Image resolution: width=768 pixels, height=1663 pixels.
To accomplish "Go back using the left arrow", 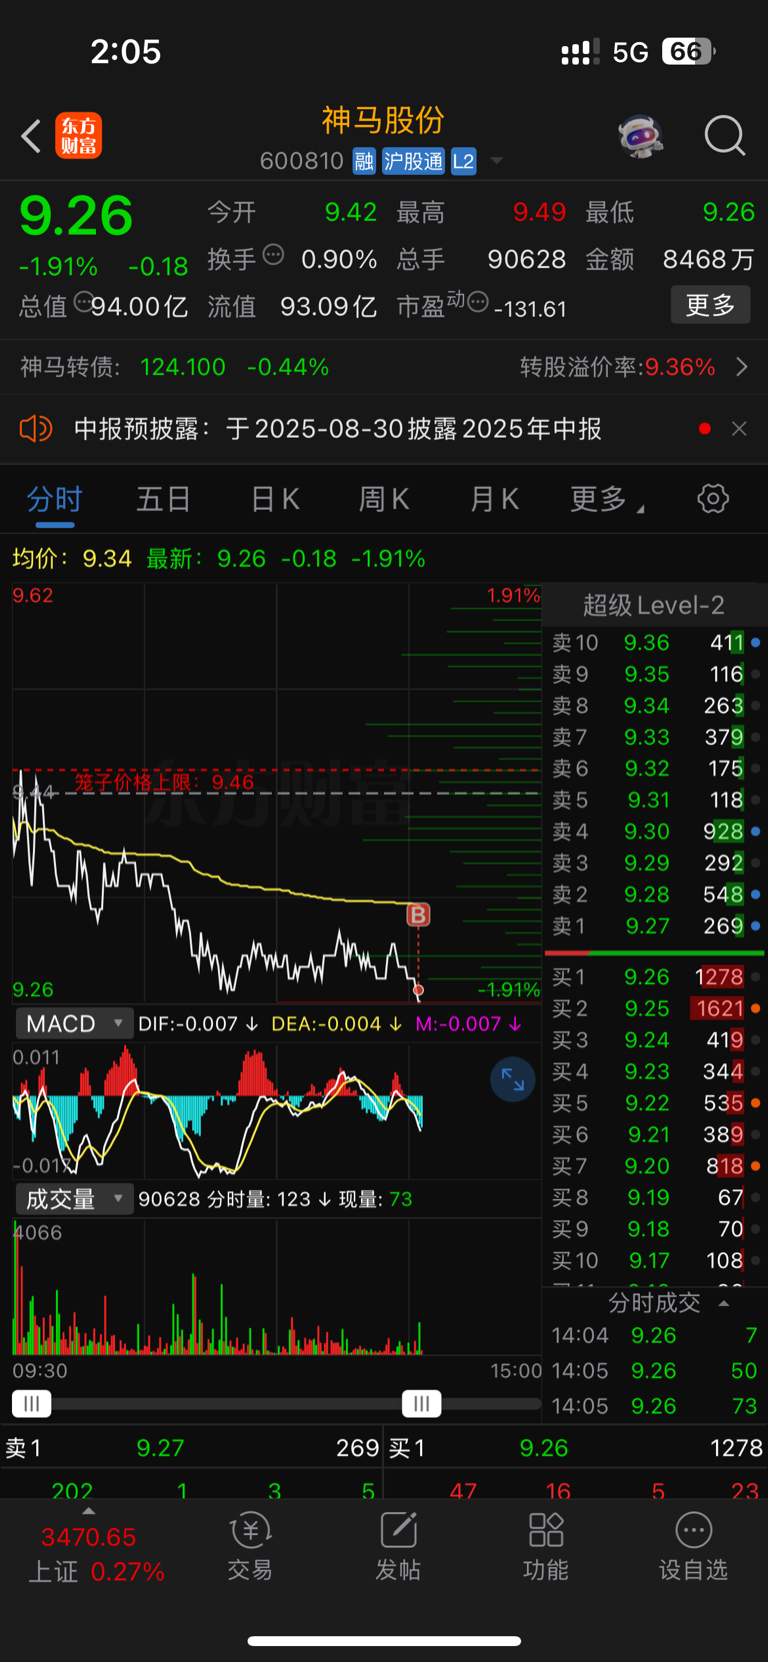I will point(31,136).
